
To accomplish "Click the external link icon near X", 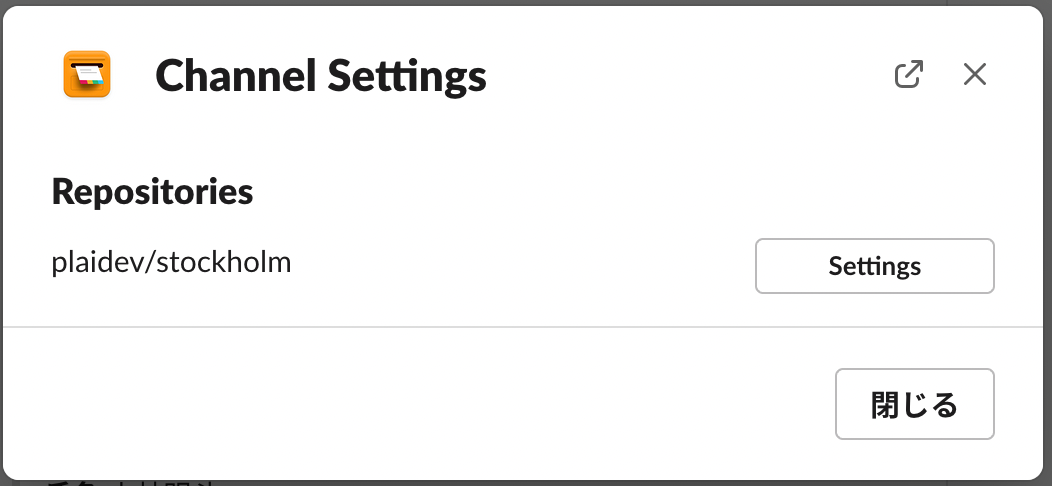I will click(x=908, y=75).
